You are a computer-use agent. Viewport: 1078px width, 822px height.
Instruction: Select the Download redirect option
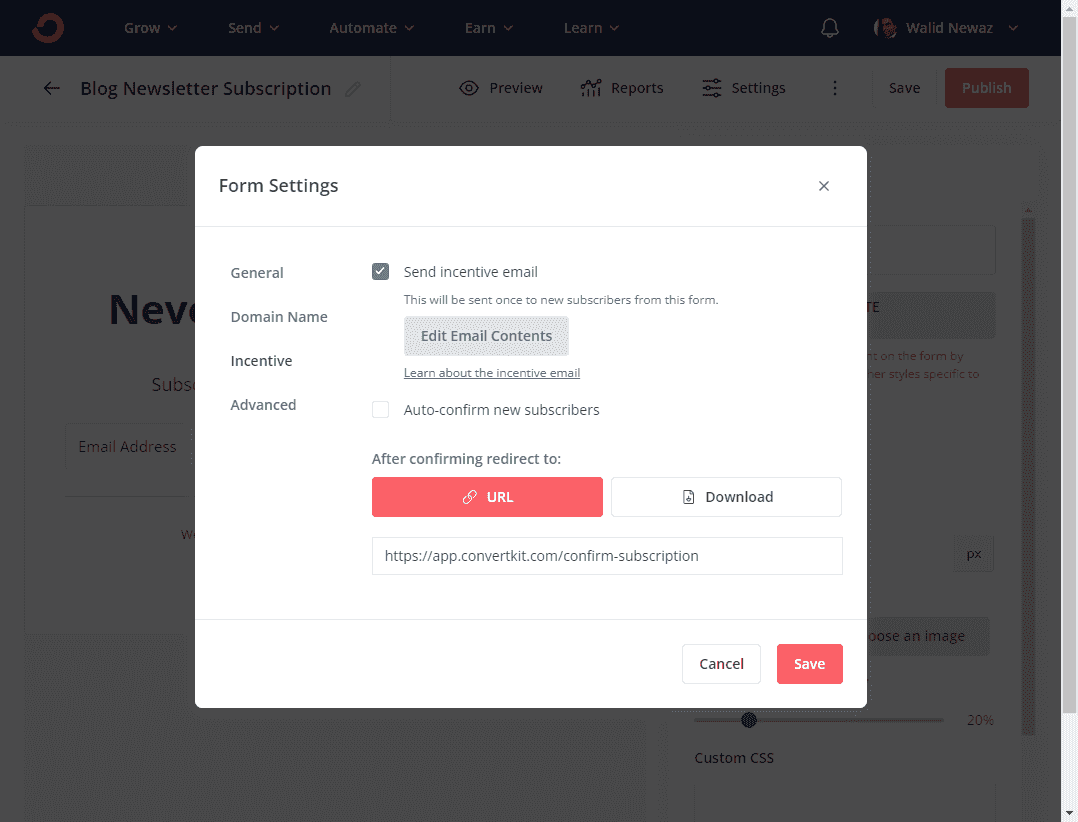726,497
